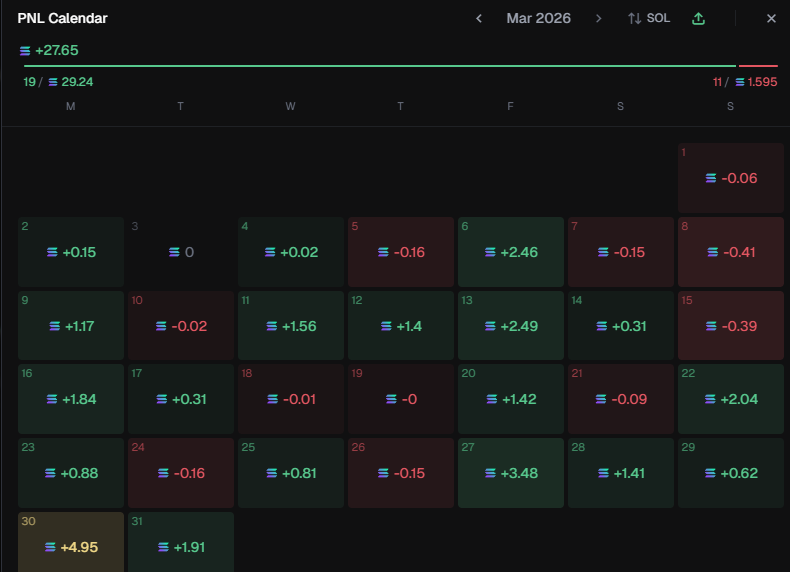Select day 12 cell with +1.4
The height and width of the screenshot is (572, 790).
[401, 326]
